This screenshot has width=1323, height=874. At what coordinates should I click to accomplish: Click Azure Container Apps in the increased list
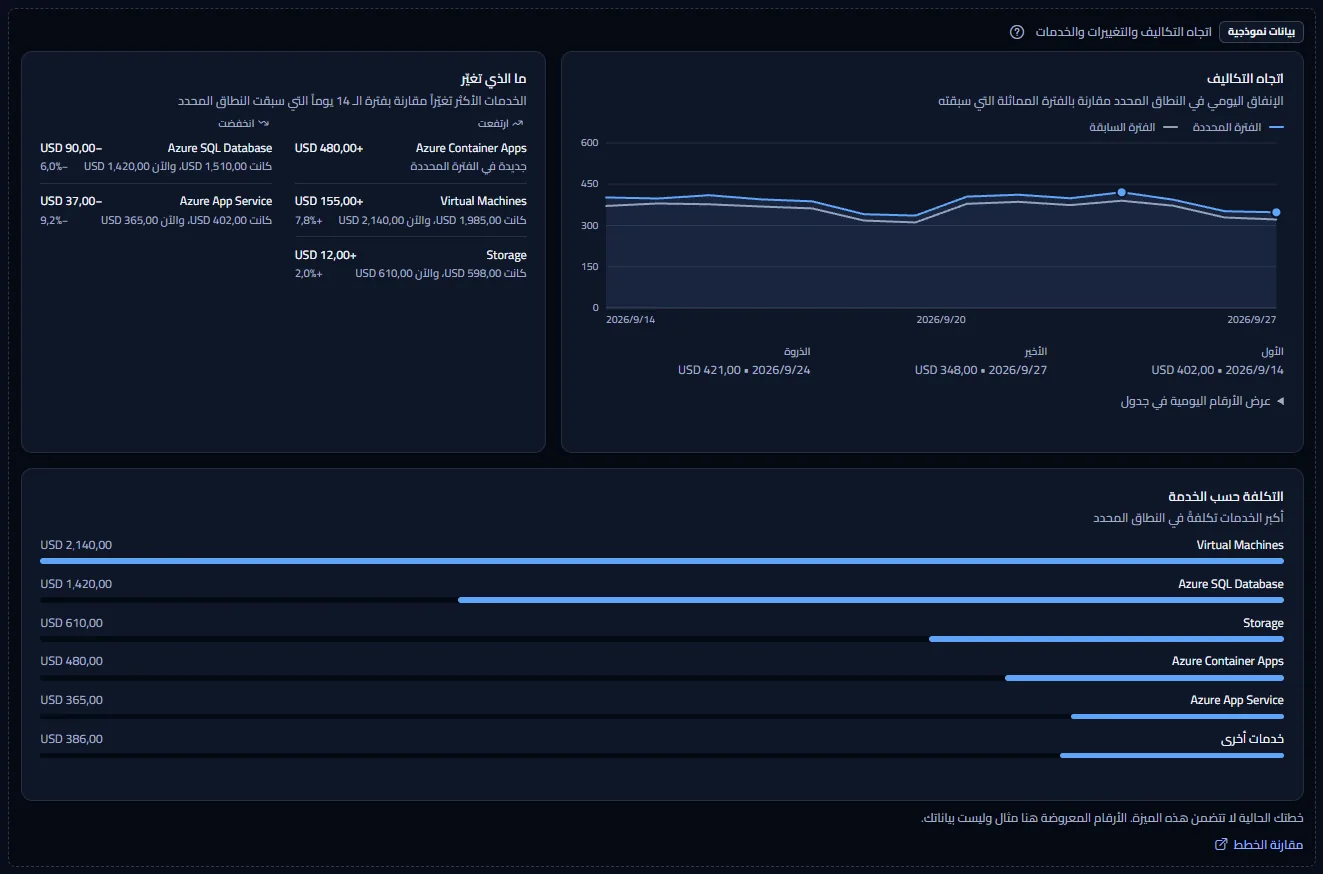(x=471, y=148)
